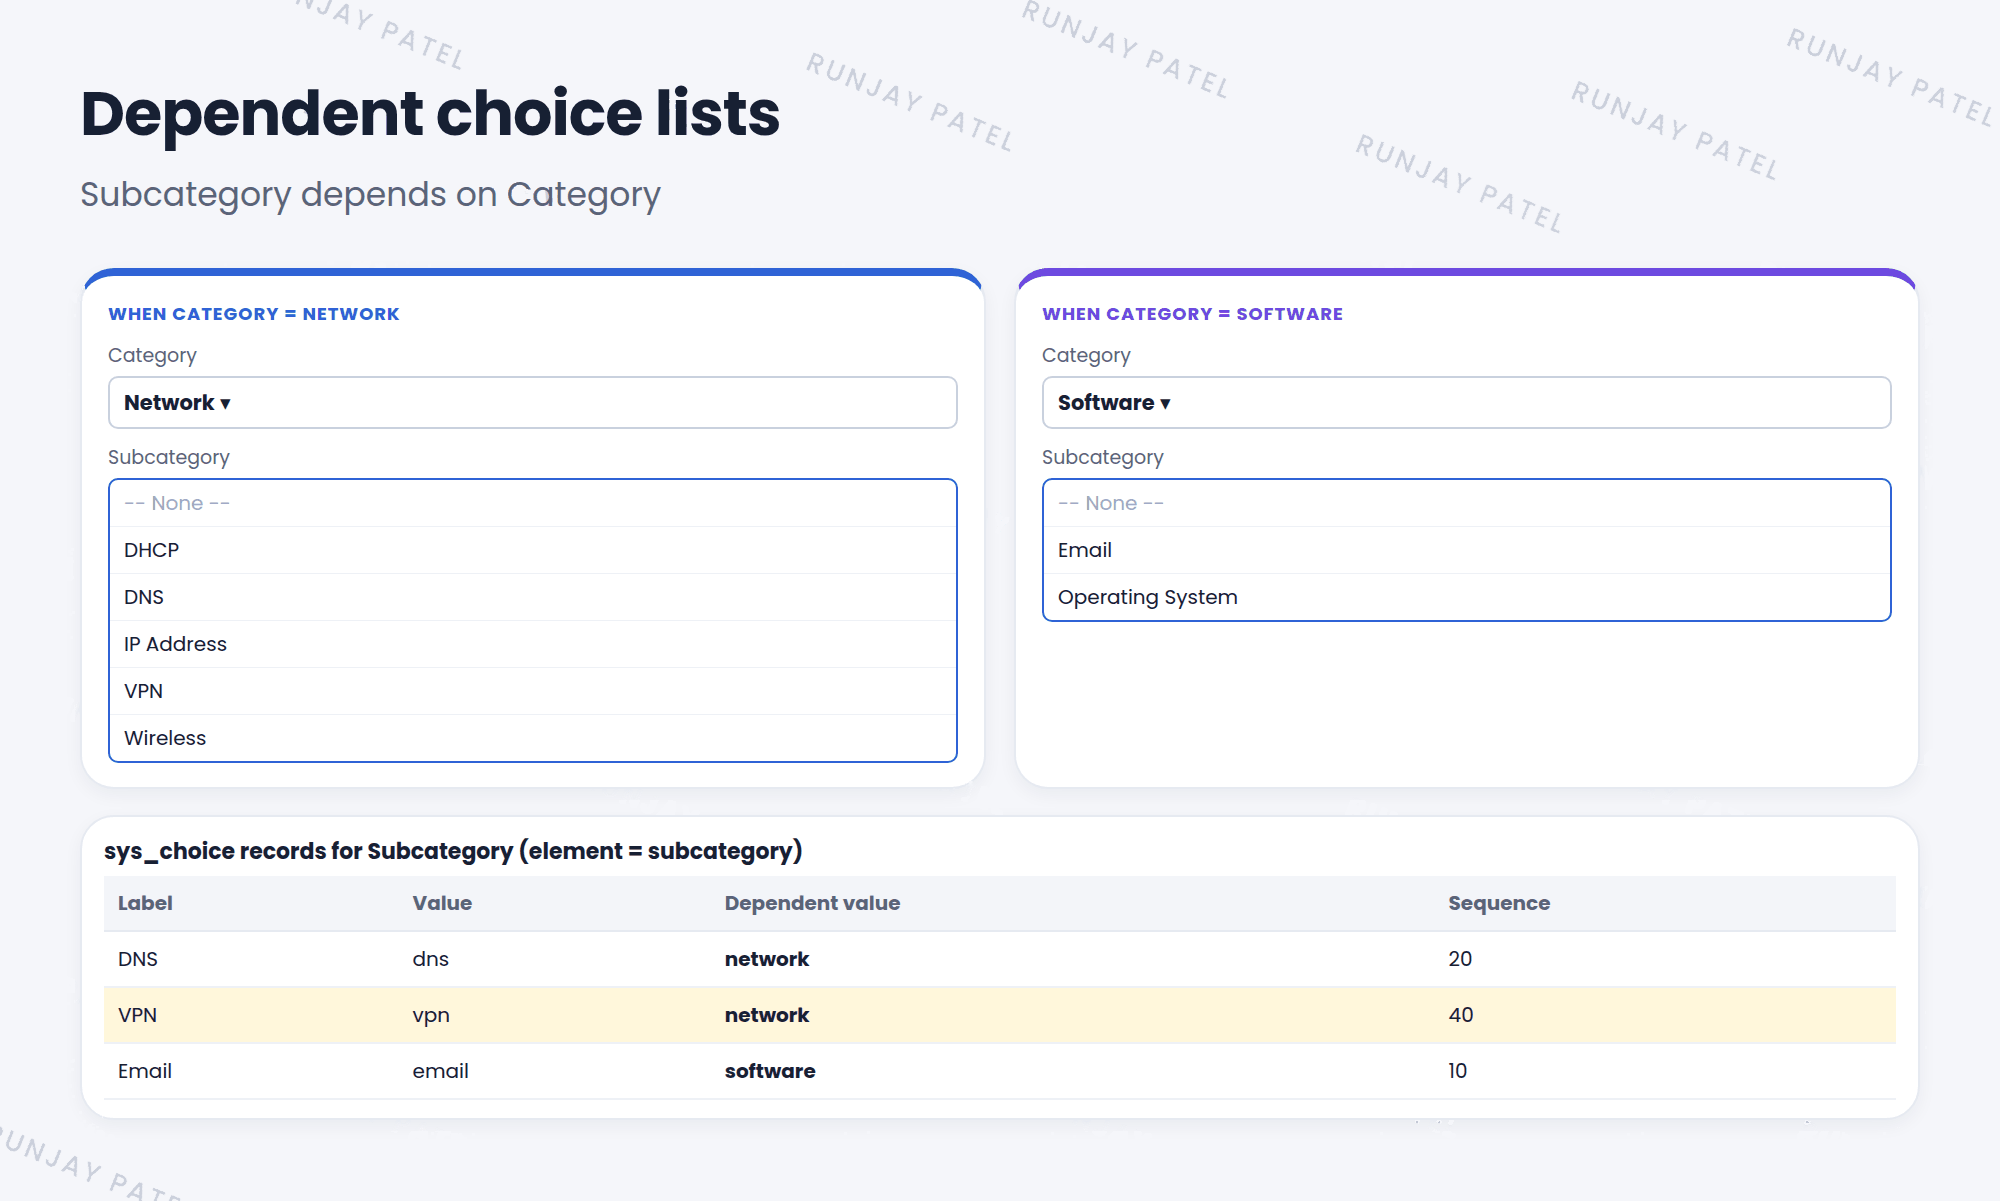Pick IP Address subcategory option
Viewport: 2000px width, 1201px height.
pyautogui.click(x=532, y=644)
